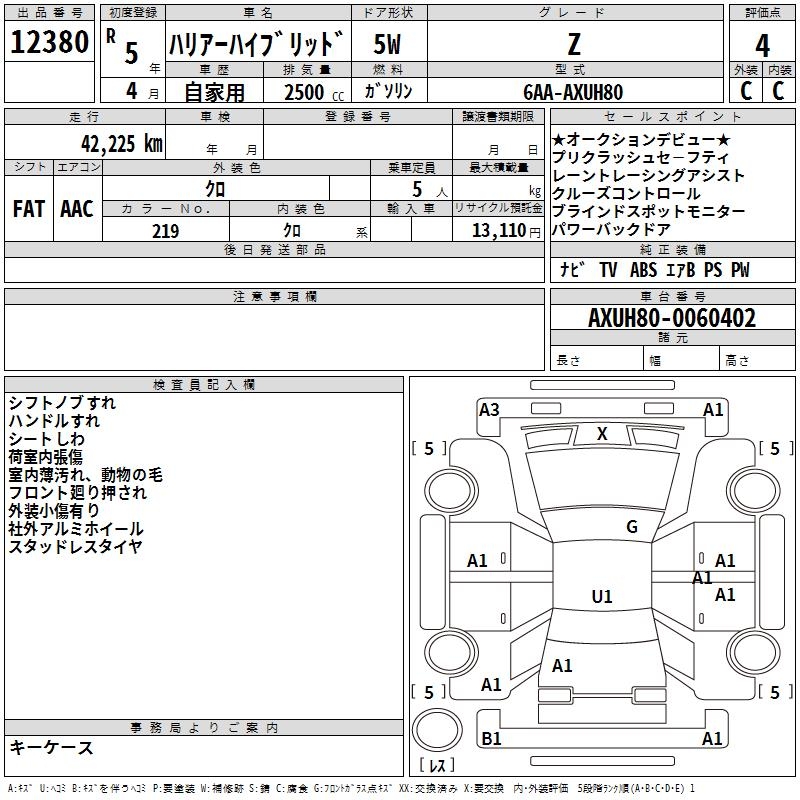Image resolution: width=800 pixels, height=800 pixels.
Task: Click the note 室内薄汚れ、動物の毛
Action: coord(85,474)
